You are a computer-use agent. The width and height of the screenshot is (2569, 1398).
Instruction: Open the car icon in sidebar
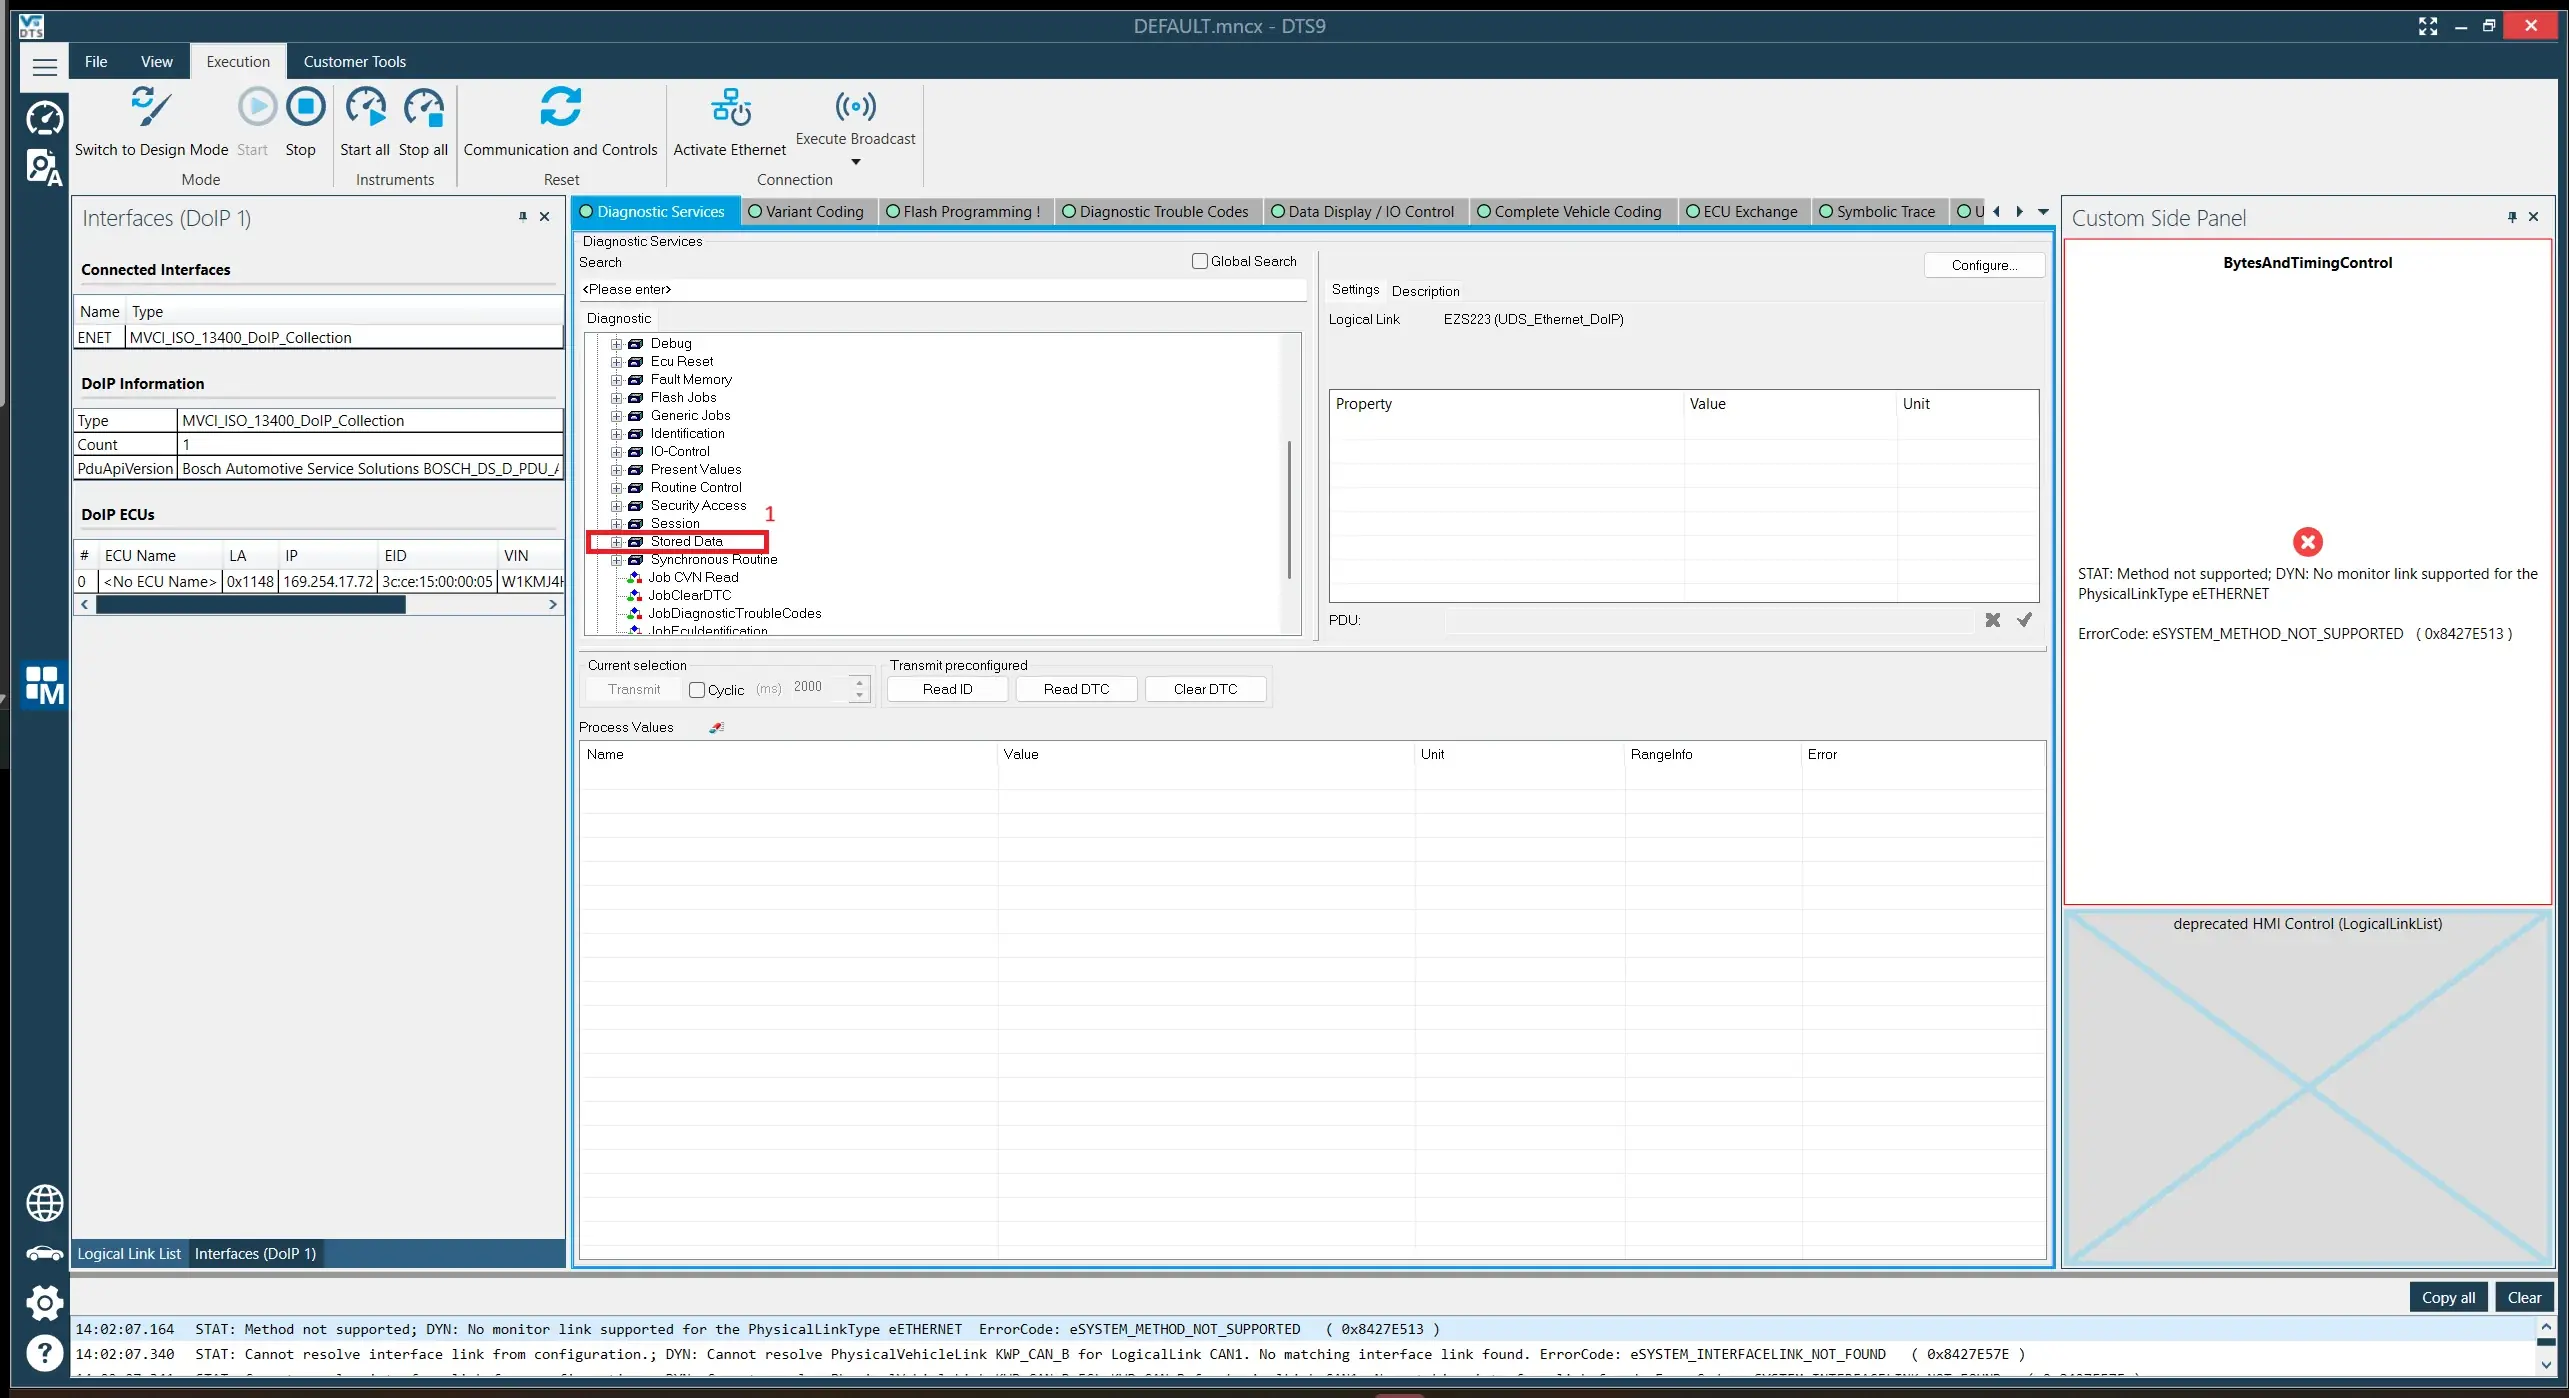(44, 1254)
